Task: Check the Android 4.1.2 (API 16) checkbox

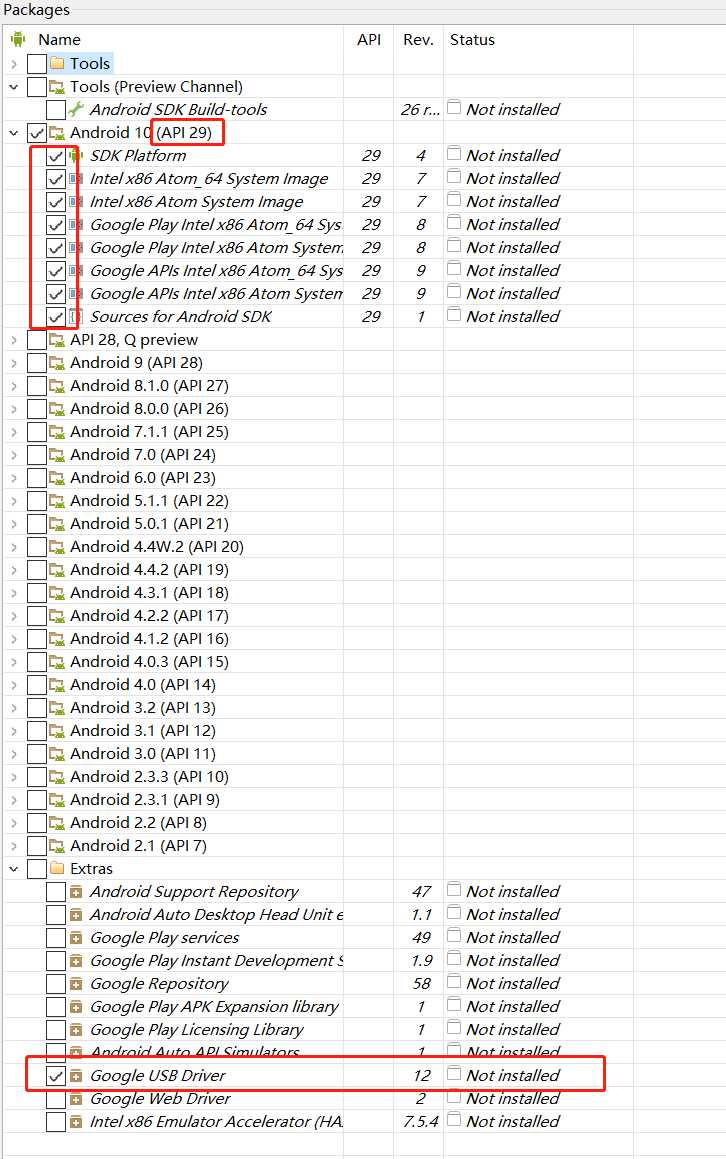Action: [x=36, y=639]
